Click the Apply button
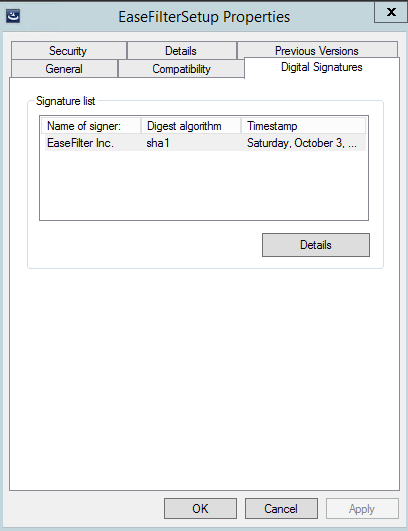 [362, 508]
